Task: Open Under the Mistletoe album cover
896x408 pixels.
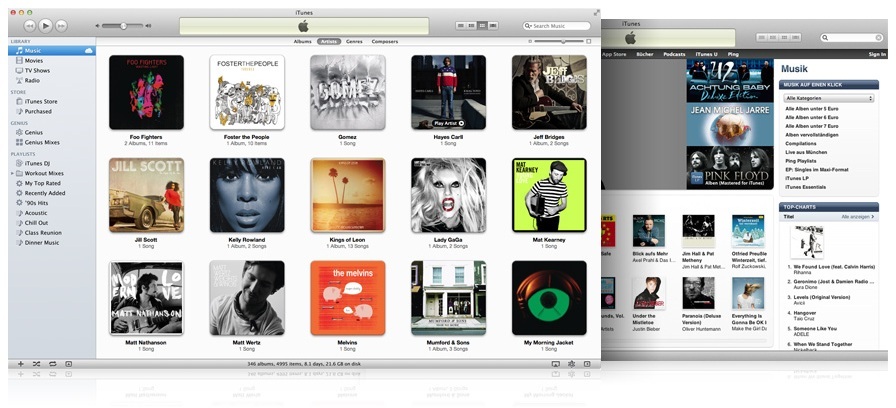Action: [649, 293]
